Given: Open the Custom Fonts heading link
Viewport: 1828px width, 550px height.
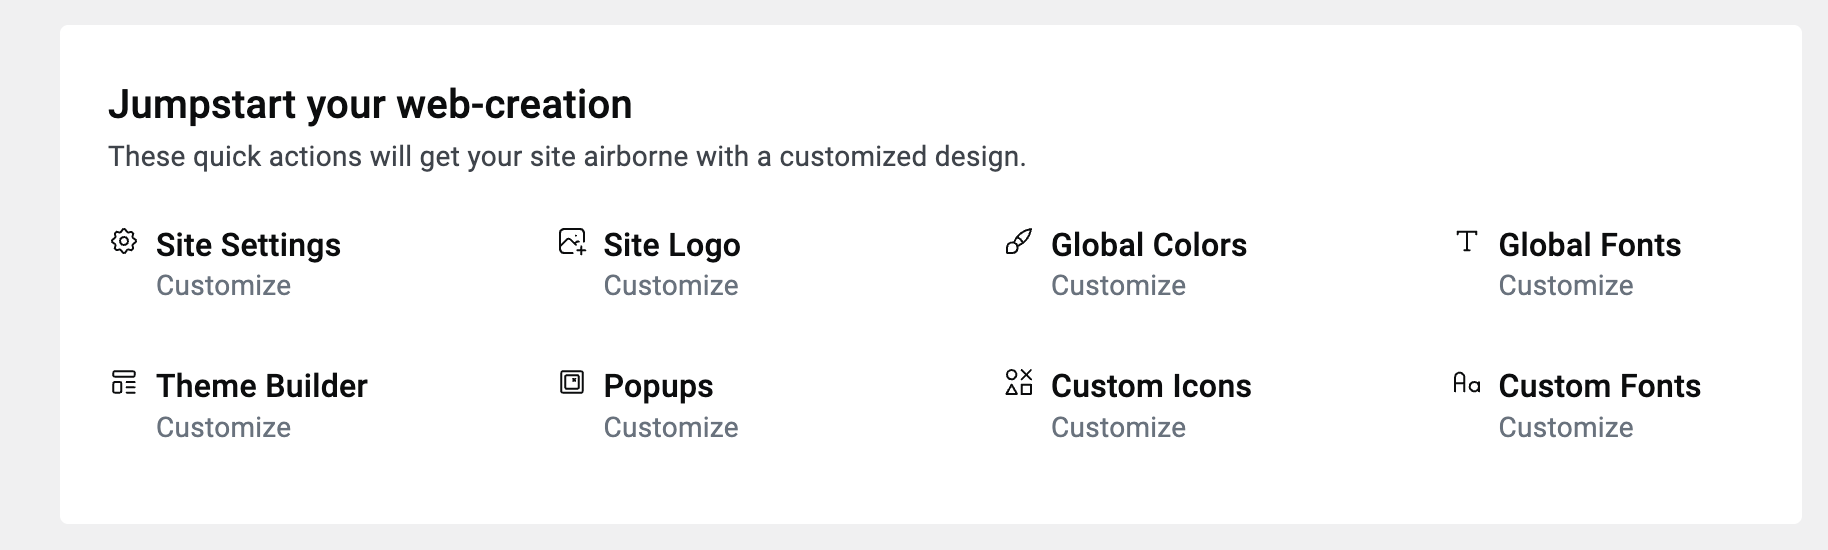Looking at the screenshot, I should tap(1599, 386).
